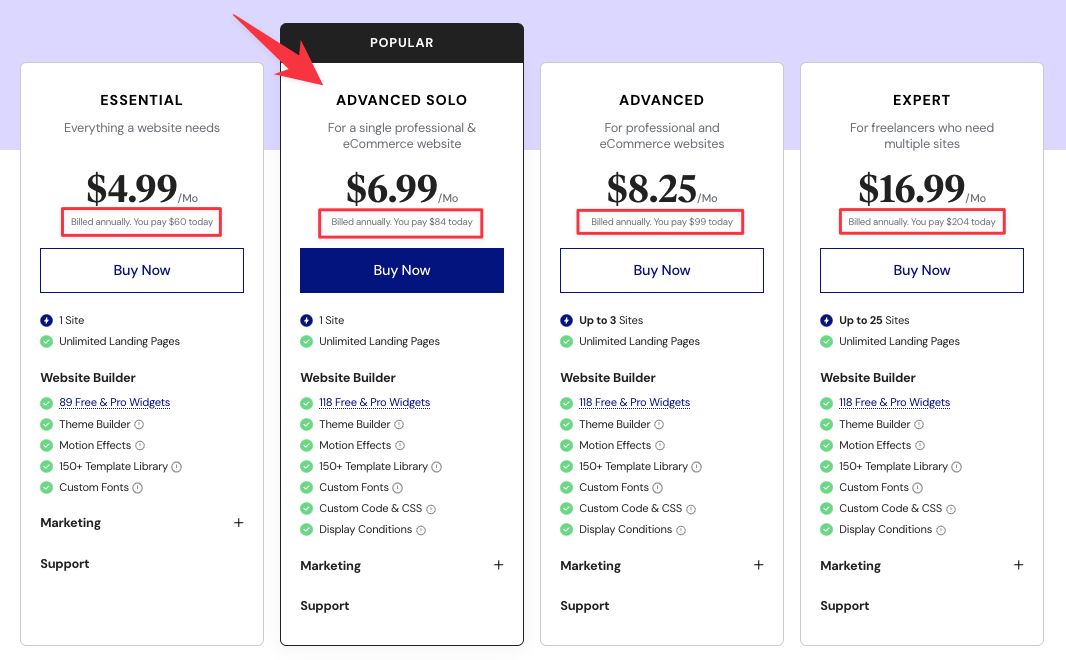The image size is (1066, 660).
Task: Click the info icon beside Theme Builder in Essential
Action: (x=139, y=424)
